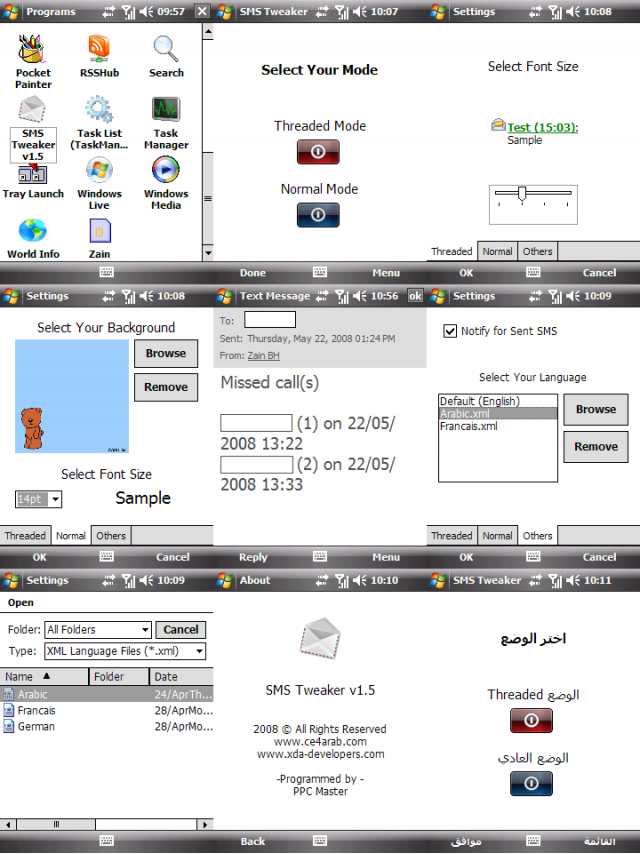The height and width of the screenshot is (854, 640).
Task: Sort the Open dialog list by the Date column
Action: (x=181, y=676)
